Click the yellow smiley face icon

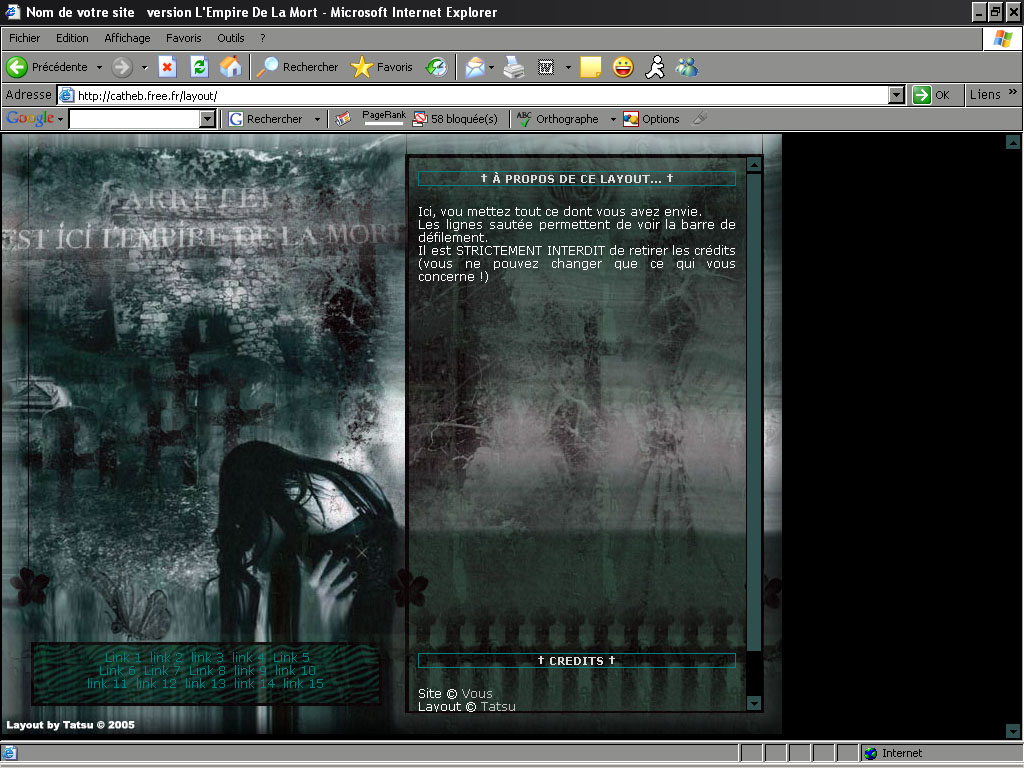623,67
